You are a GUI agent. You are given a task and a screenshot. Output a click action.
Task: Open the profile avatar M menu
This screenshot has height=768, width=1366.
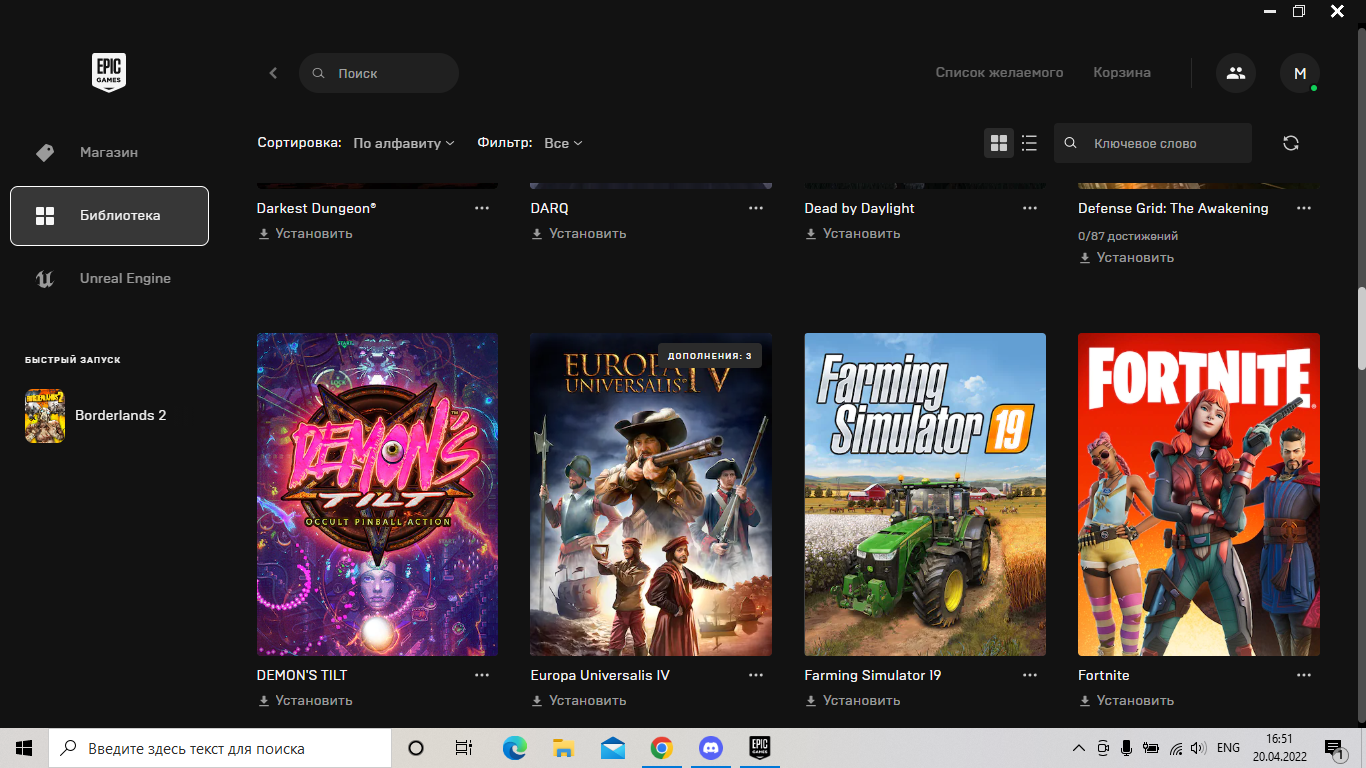1300,73
